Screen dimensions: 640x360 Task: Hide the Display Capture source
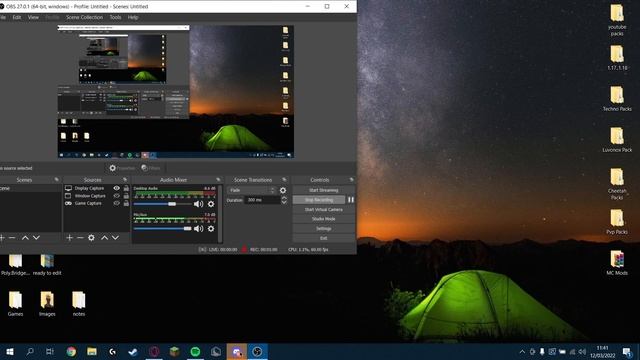point(116,188)
